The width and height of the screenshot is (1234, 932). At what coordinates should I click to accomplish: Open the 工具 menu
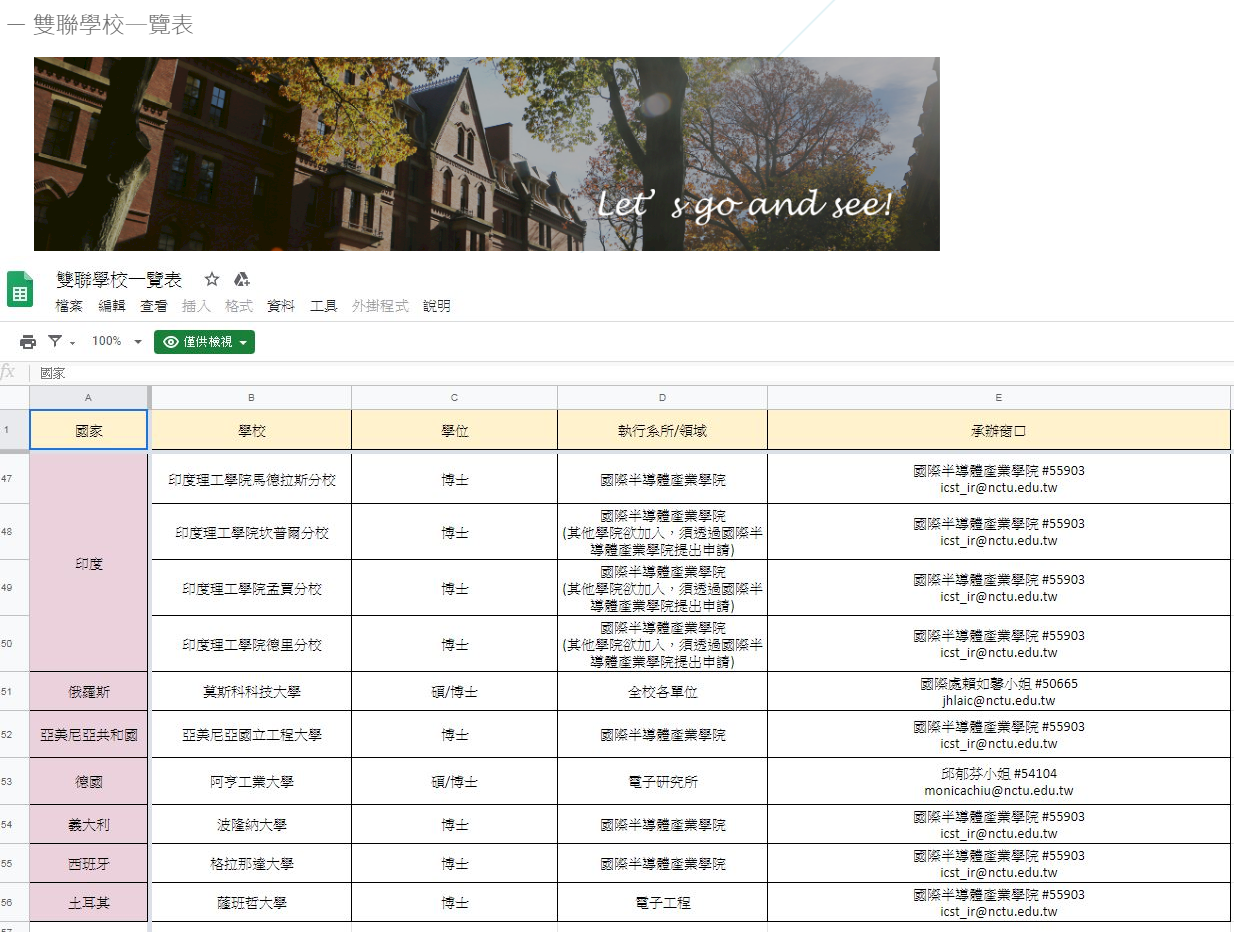pos(324,306)
